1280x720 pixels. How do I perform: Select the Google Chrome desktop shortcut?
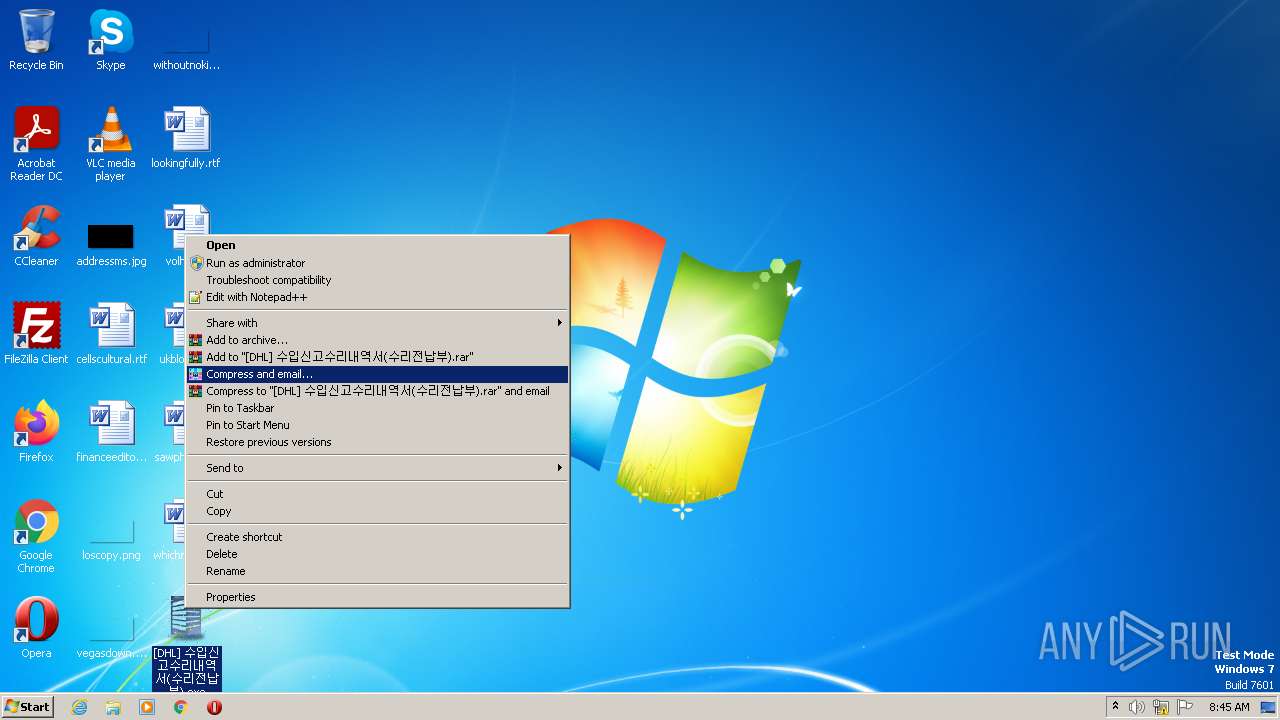(x=36, y=537)
